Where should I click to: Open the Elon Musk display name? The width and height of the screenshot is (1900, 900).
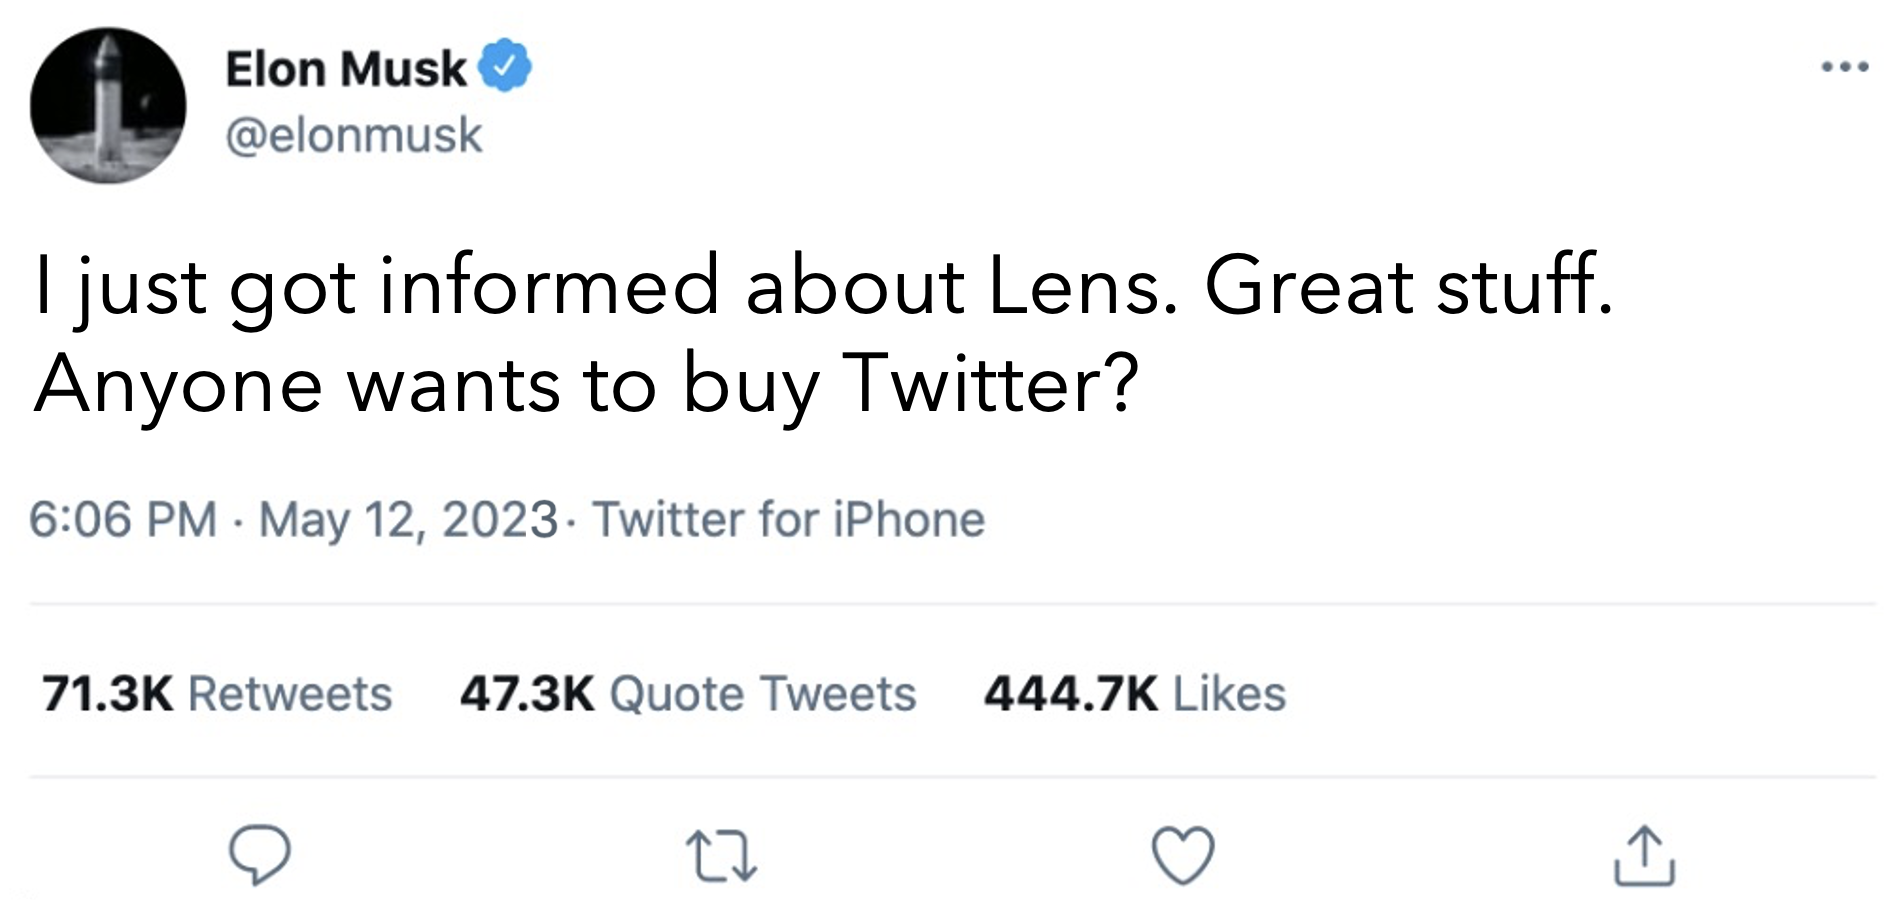(346, 69)
